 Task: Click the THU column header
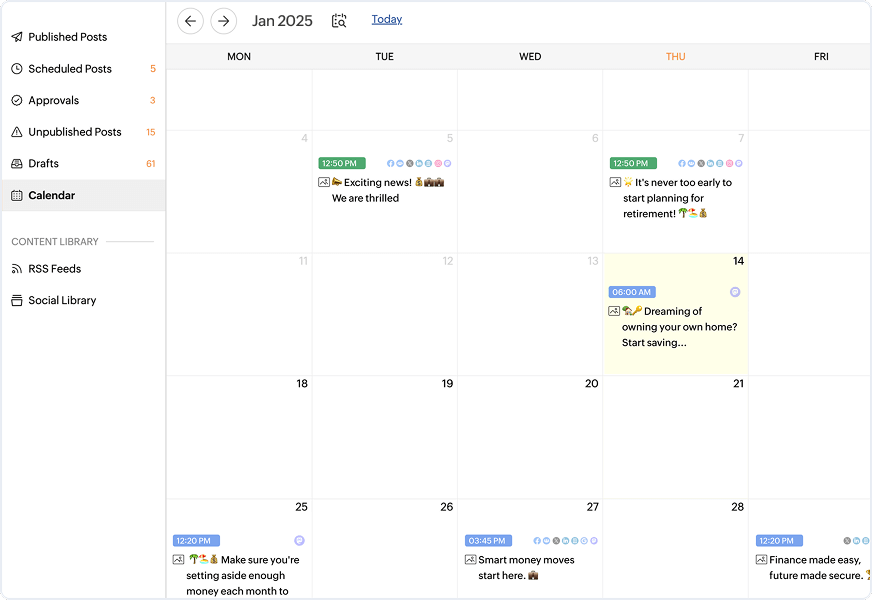click(676, 57)
